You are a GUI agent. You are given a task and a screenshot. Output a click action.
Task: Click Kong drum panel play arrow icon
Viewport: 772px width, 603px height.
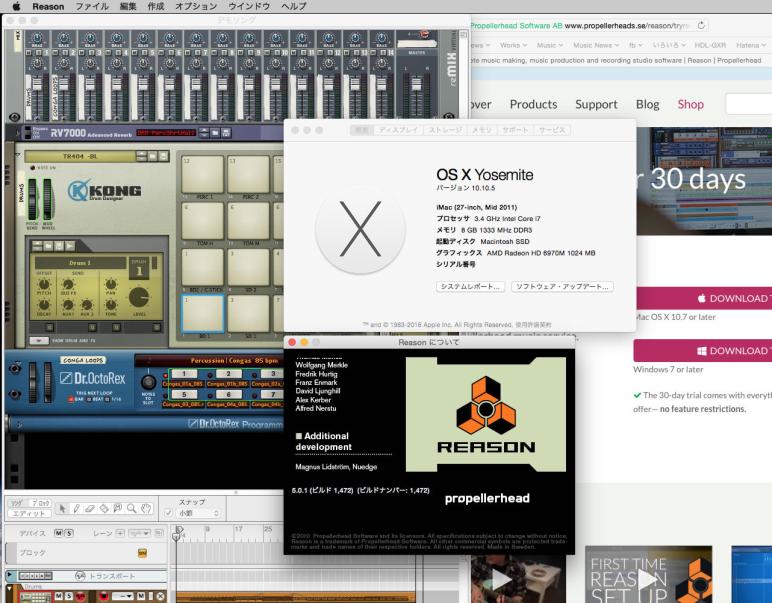[70, 246]
